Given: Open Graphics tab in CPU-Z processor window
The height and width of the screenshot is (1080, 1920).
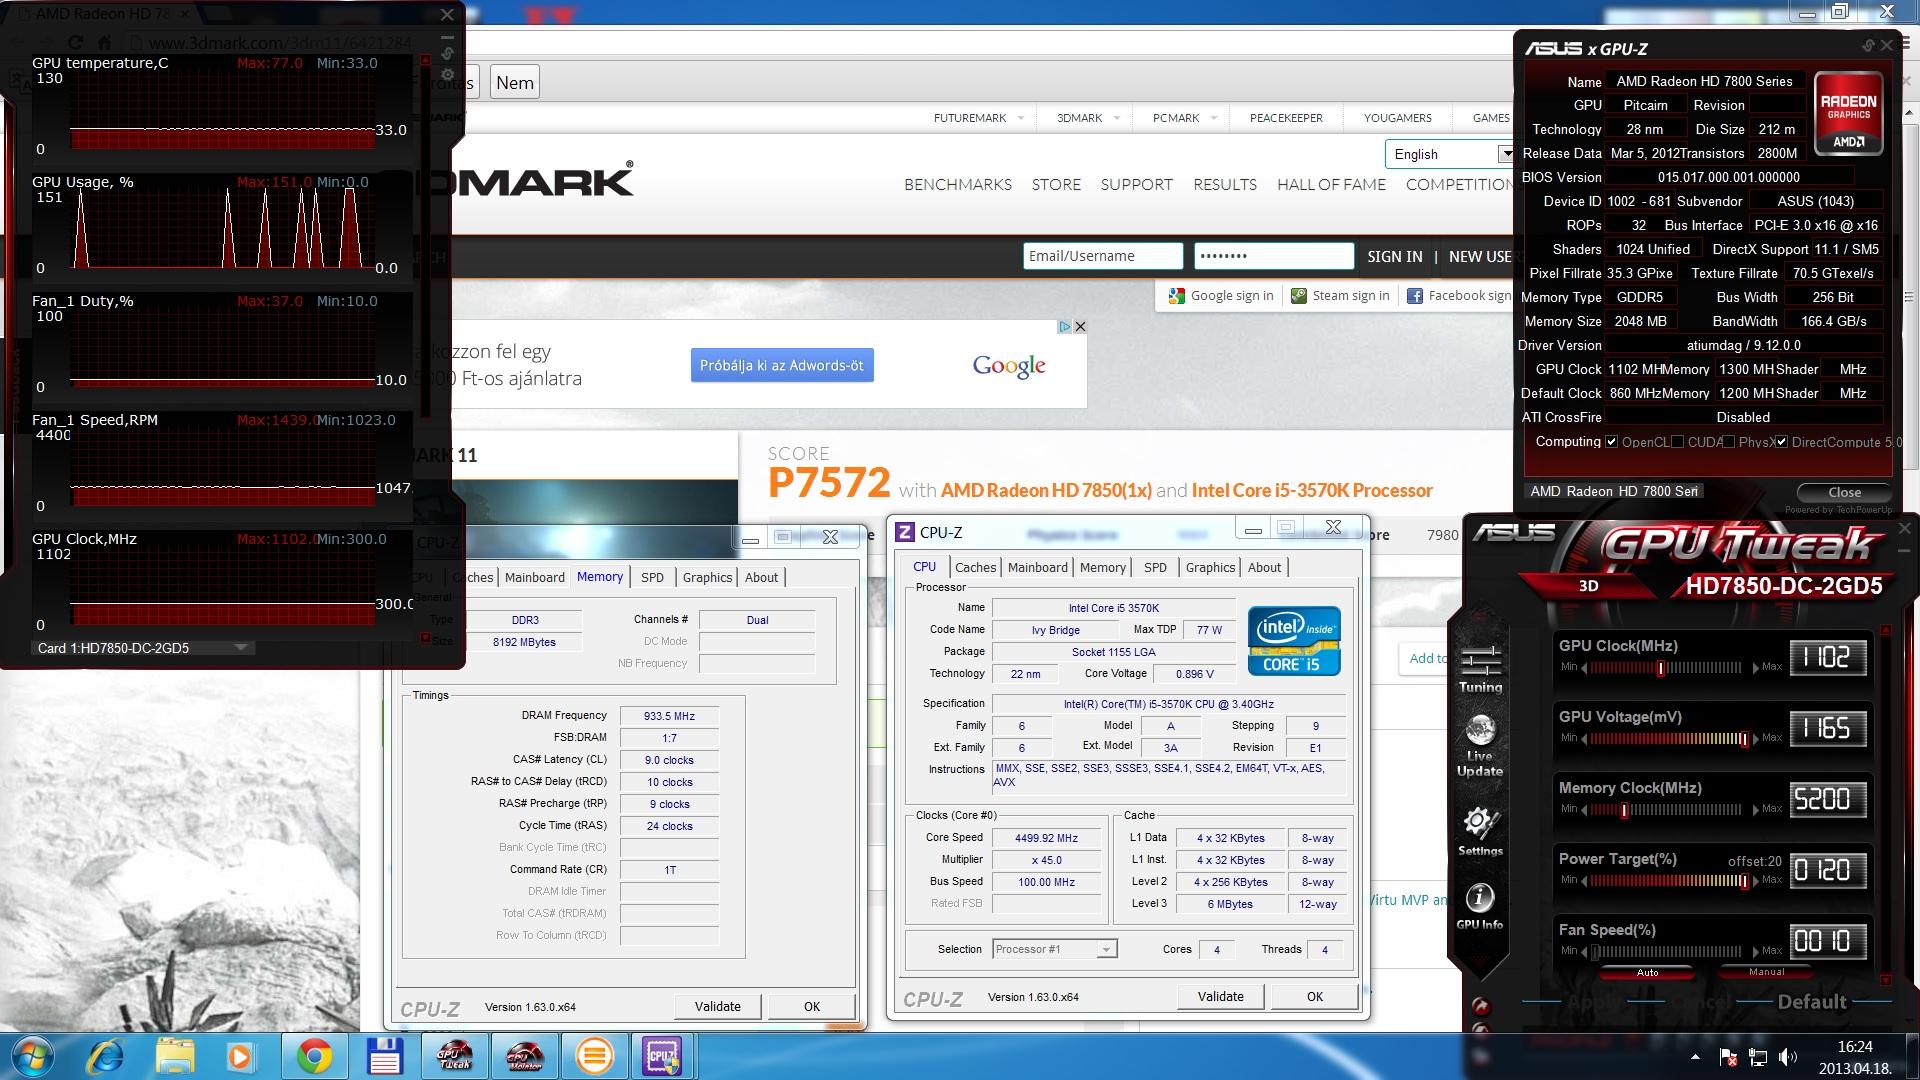Looking at the screenshot, I should (x=1210, y=567).
